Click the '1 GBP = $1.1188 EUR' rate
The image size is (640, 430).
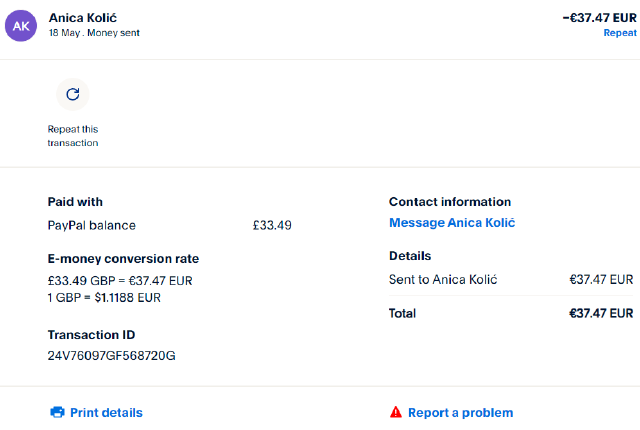[104, 297]
